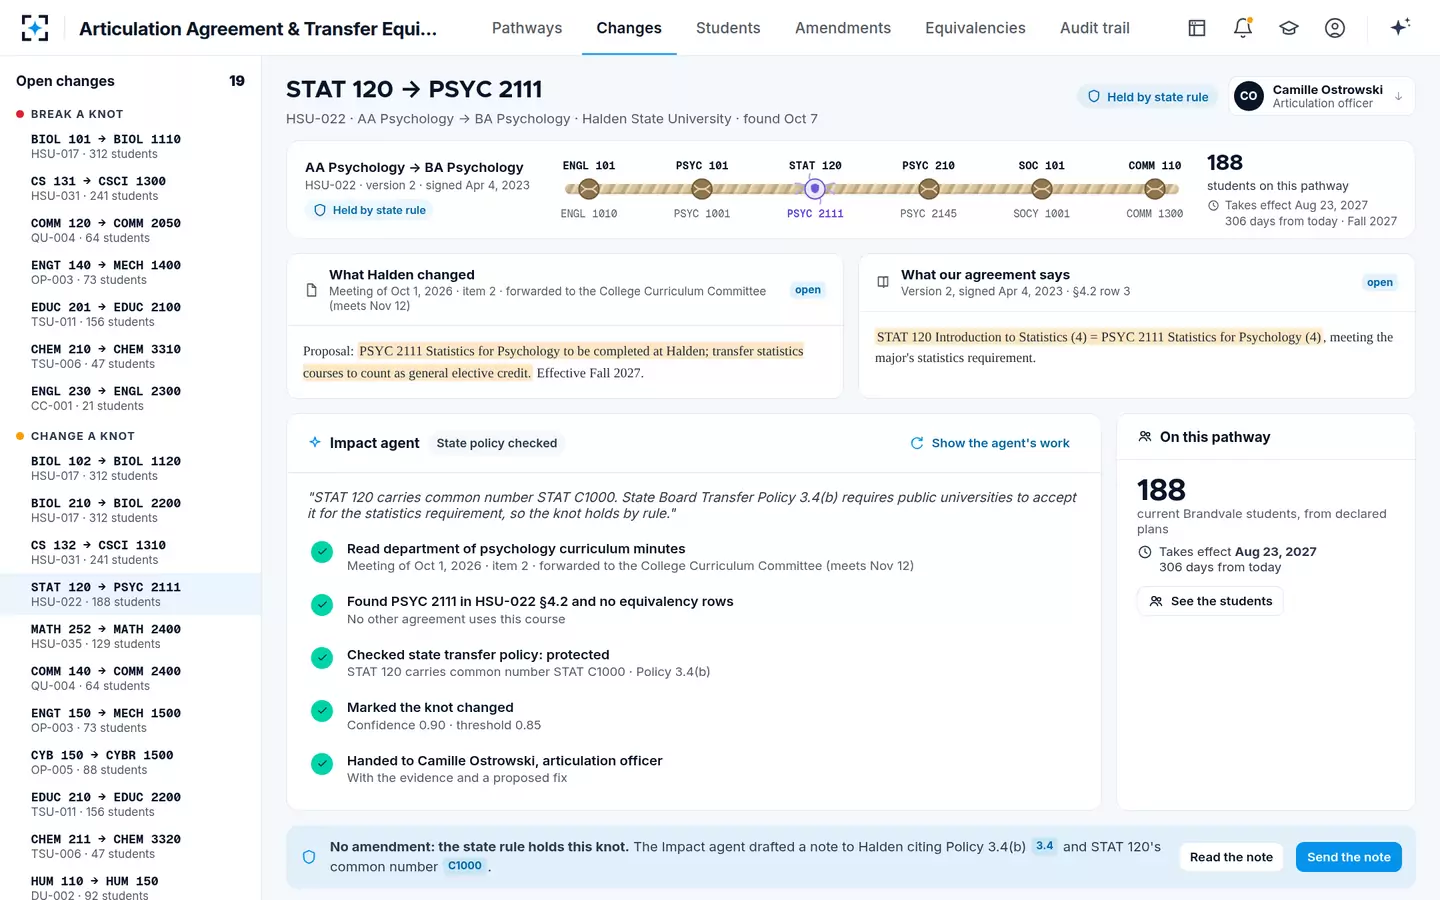Select CYB 150 → CYBR 1500 change
Screen dimensions: 1440x900
[130, 762]
